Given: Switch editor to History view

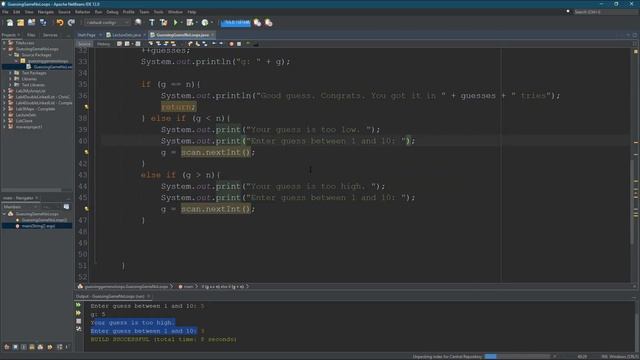Looking at the screenshot, I should point(103,44).
